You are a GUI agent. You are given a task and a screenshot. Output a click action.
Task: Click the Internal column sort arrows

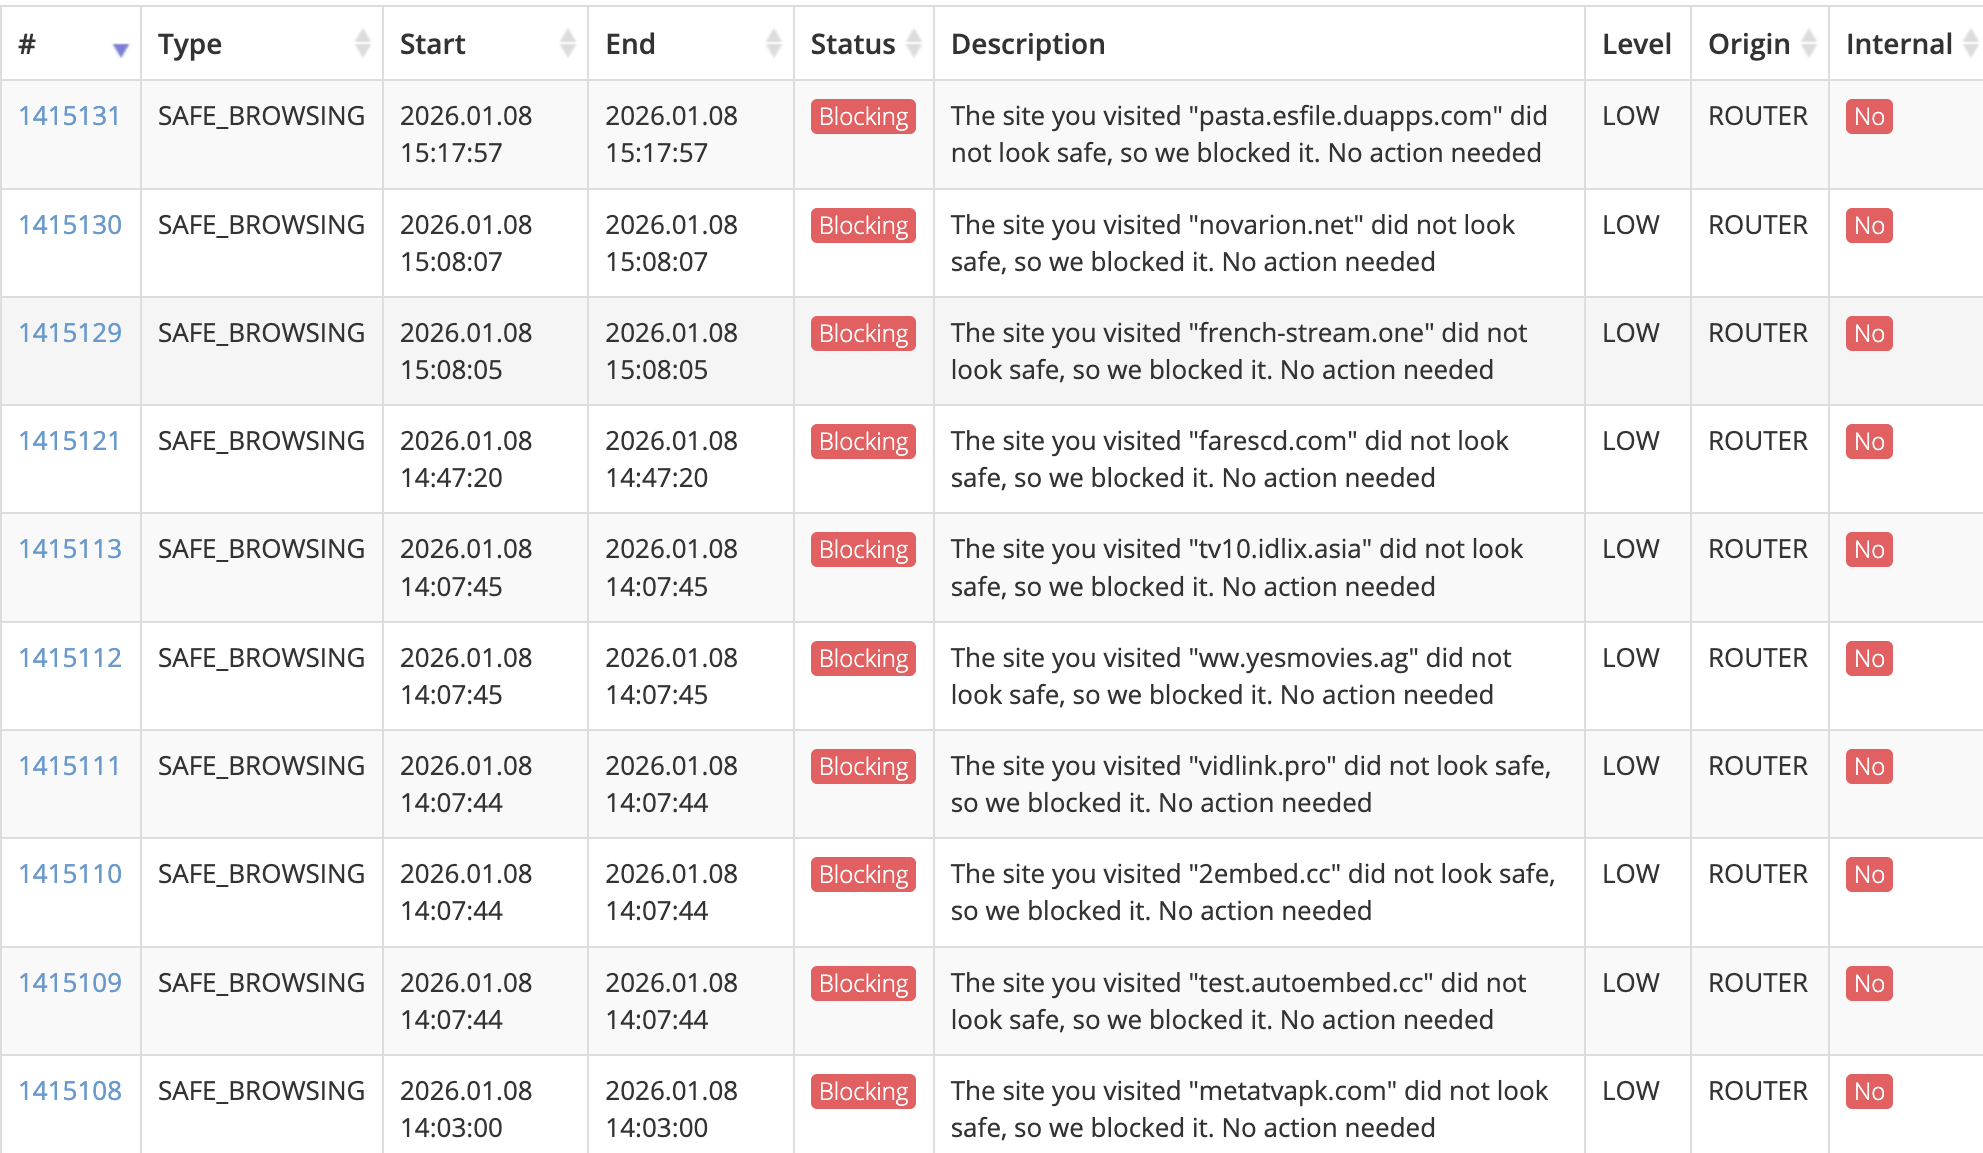point(1970,44)
